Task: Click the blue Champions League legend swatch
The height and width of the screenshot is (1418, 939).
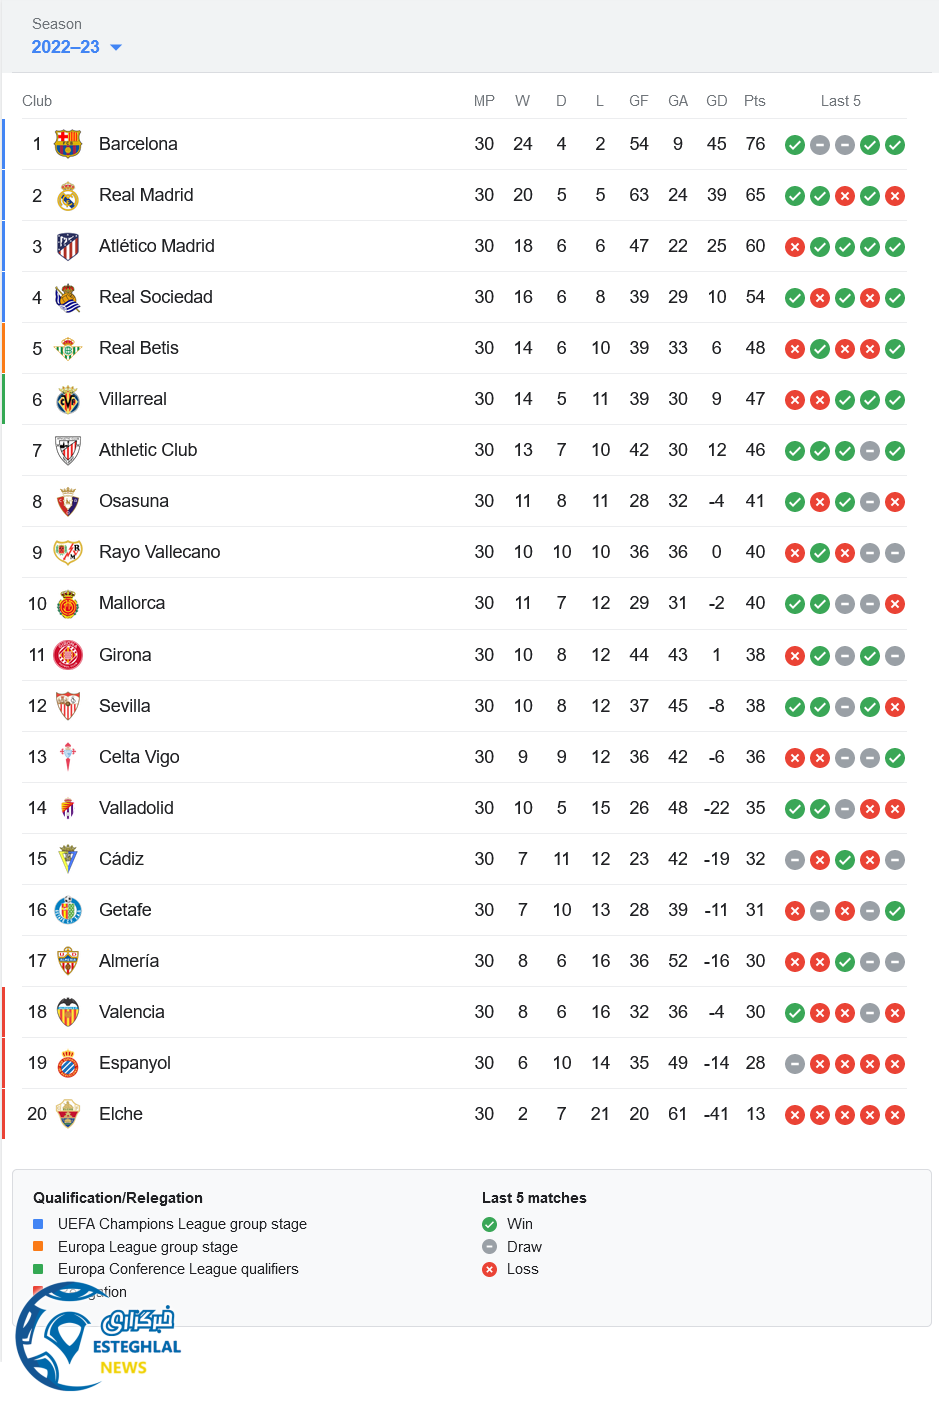Action: coord(38,1224)
